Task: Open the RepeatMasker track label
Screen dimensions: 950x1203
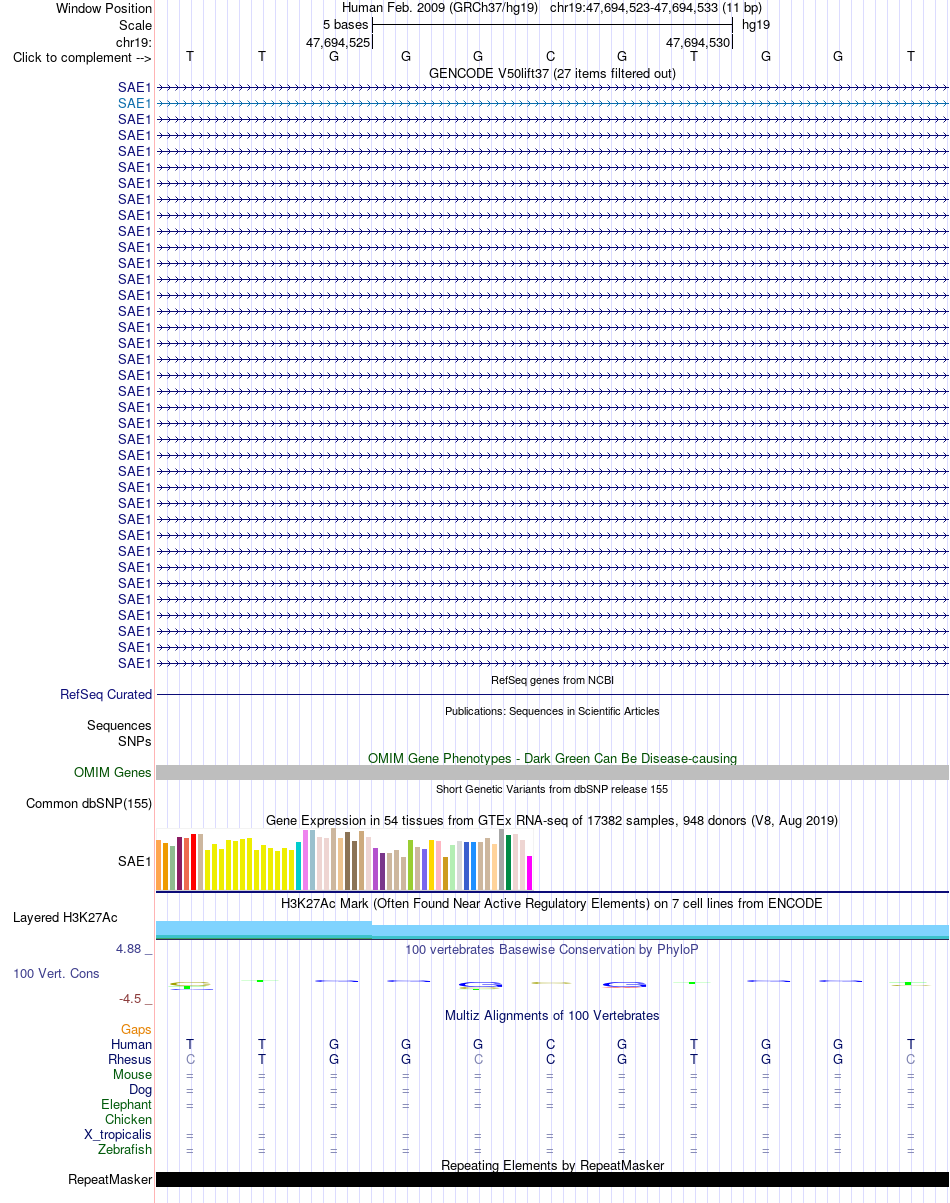Action: (110, 1180)
